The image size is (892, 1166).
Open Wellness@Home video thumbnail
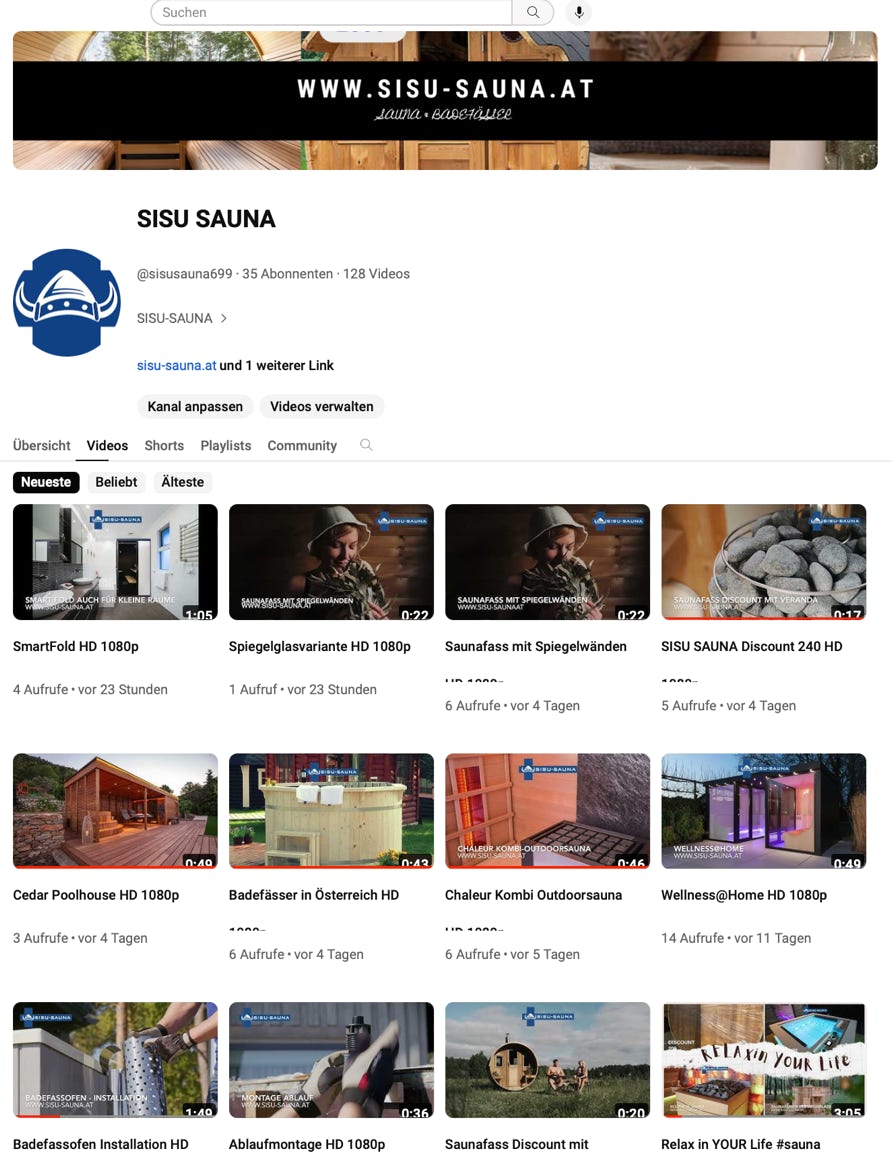click(x=764, y=811)
